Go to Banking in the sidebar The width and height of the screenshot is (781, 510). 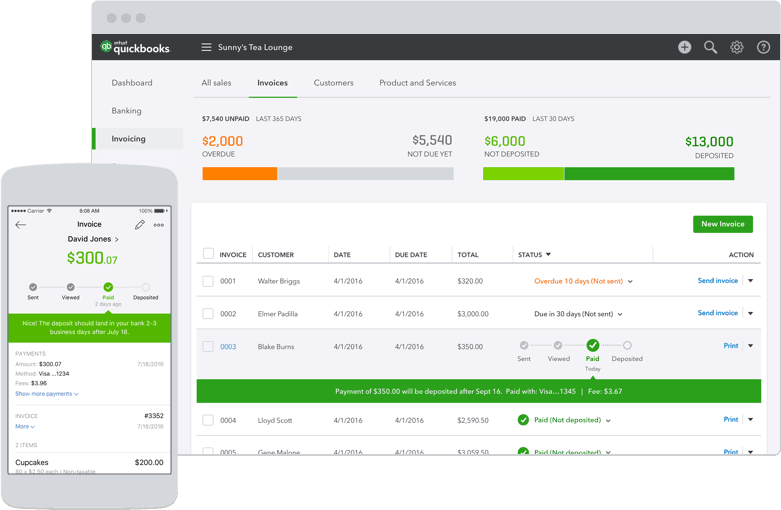(x=127, y=111)
